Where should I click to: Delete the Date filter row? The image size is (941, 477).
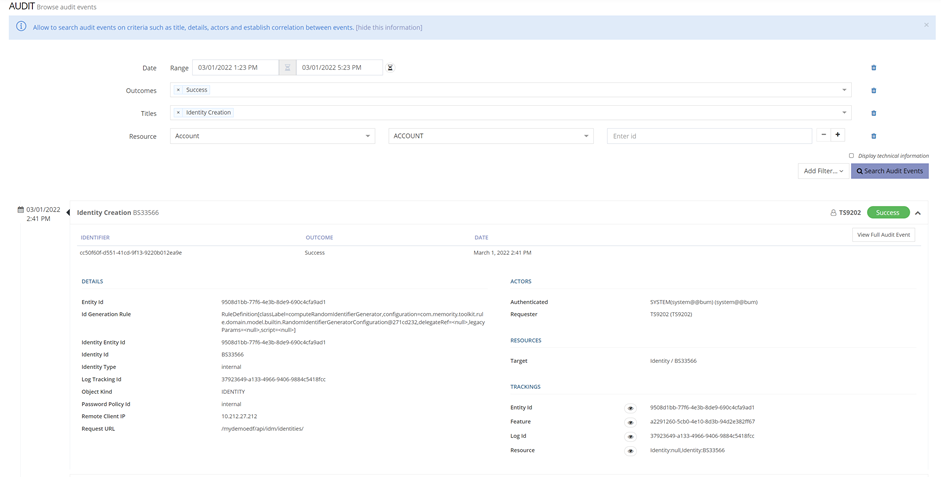[x=873, y=68]
